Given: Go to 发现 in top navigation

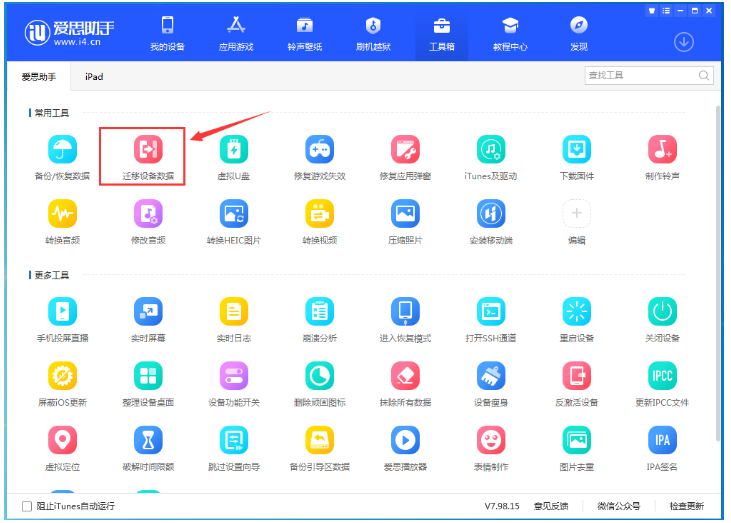Looking at the screenshot, I should coord(579,34).
